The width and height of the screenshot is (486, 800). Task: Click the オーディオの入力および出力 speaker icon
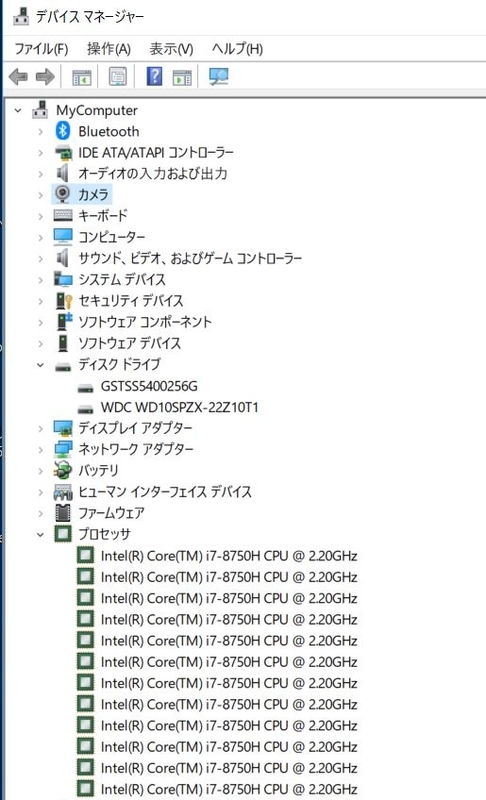pyautogui.click(x=63, y=173)
